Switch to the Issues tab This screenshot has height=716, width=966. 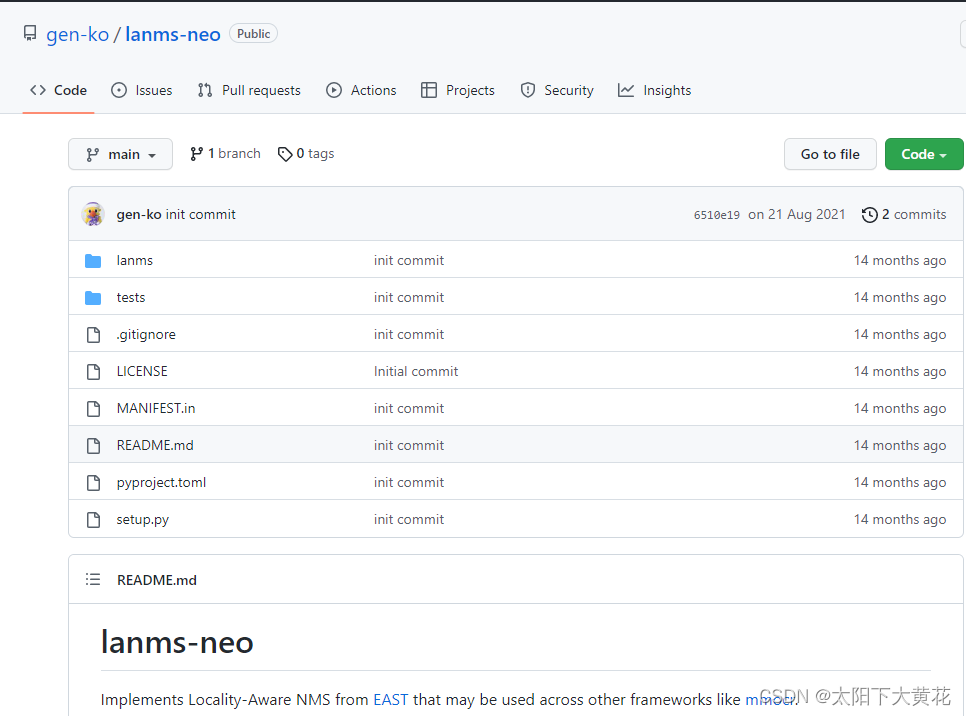point(142,90)
